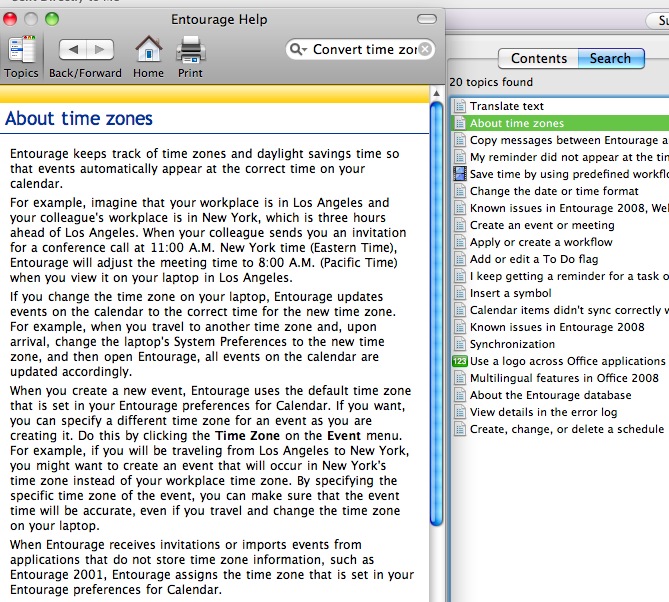Open Use a logo across Office applications
Viewport: 669px width, 602px height.
[x=560, y=361]
